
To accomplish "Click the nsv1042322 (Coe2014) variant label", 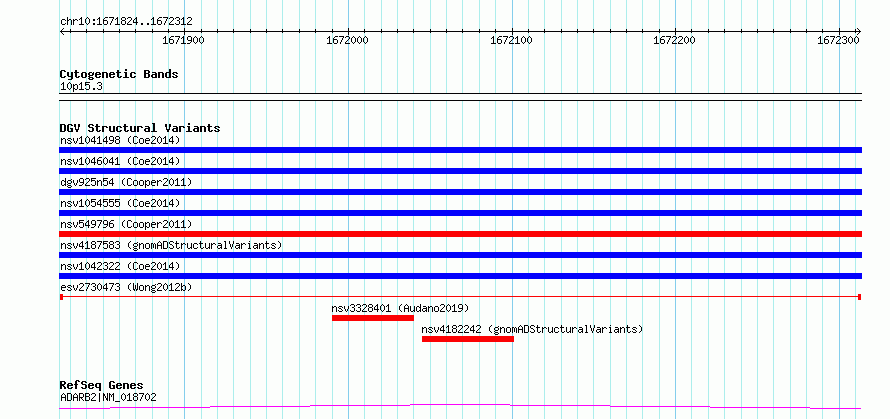I will 120,266.
